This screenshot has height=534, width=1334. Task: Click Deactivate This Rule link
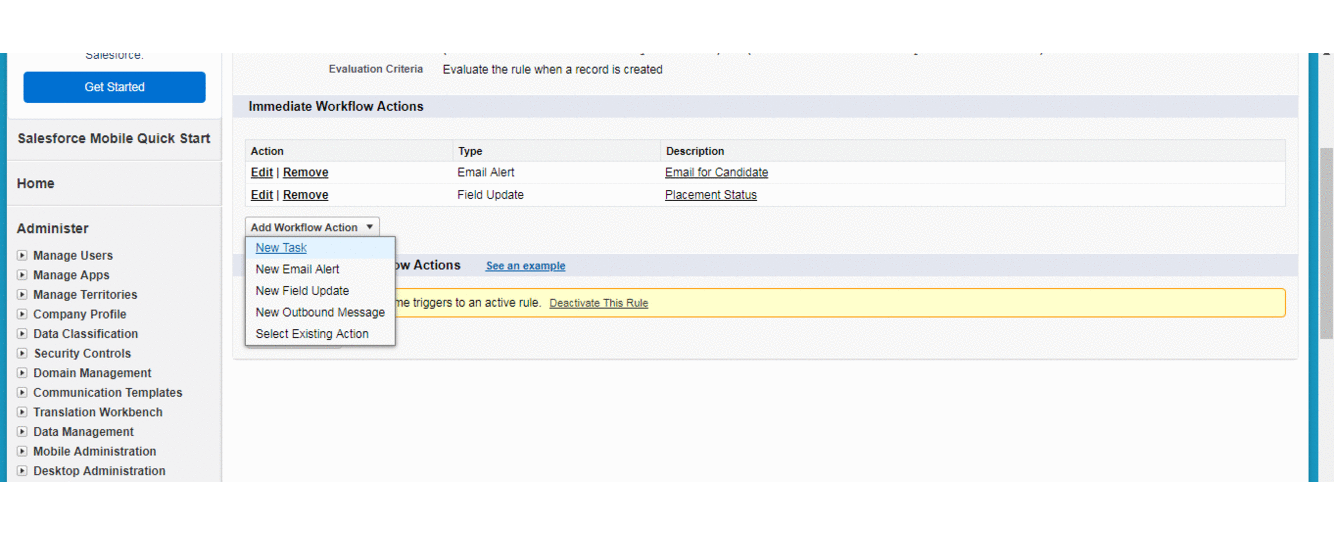pos(598,303)
